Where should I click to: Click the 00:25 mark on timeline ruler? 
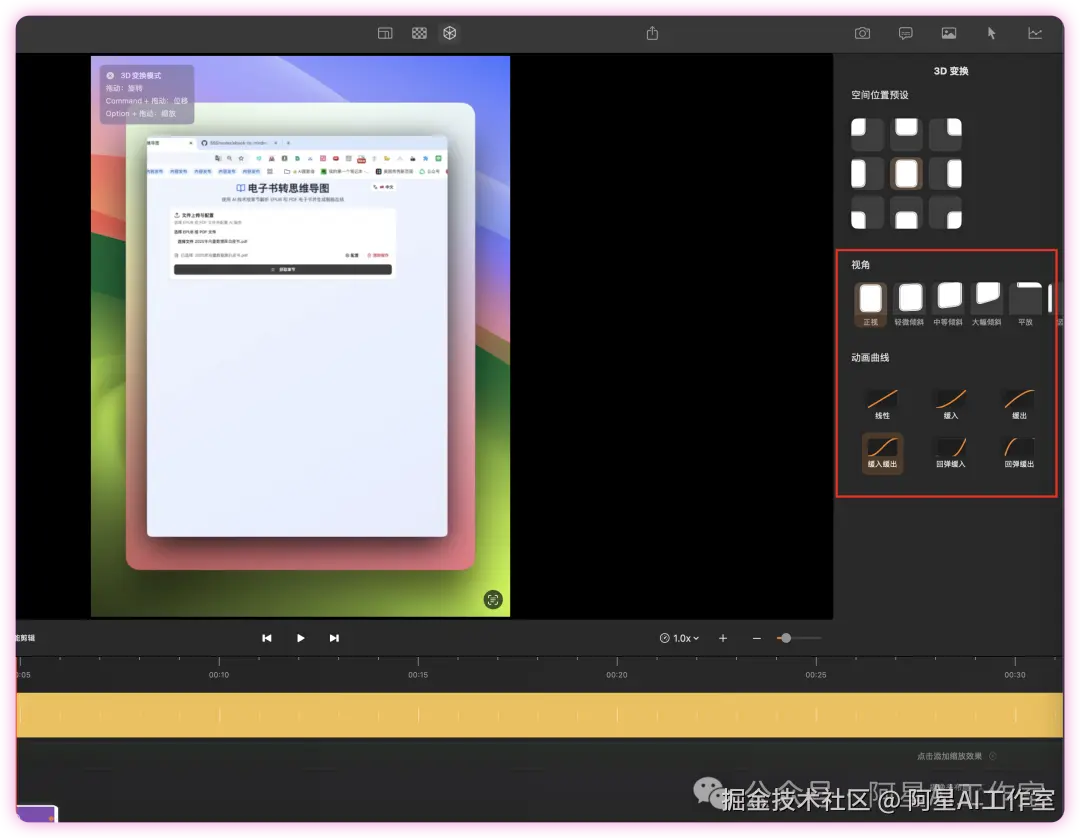[x=816, y=675]
